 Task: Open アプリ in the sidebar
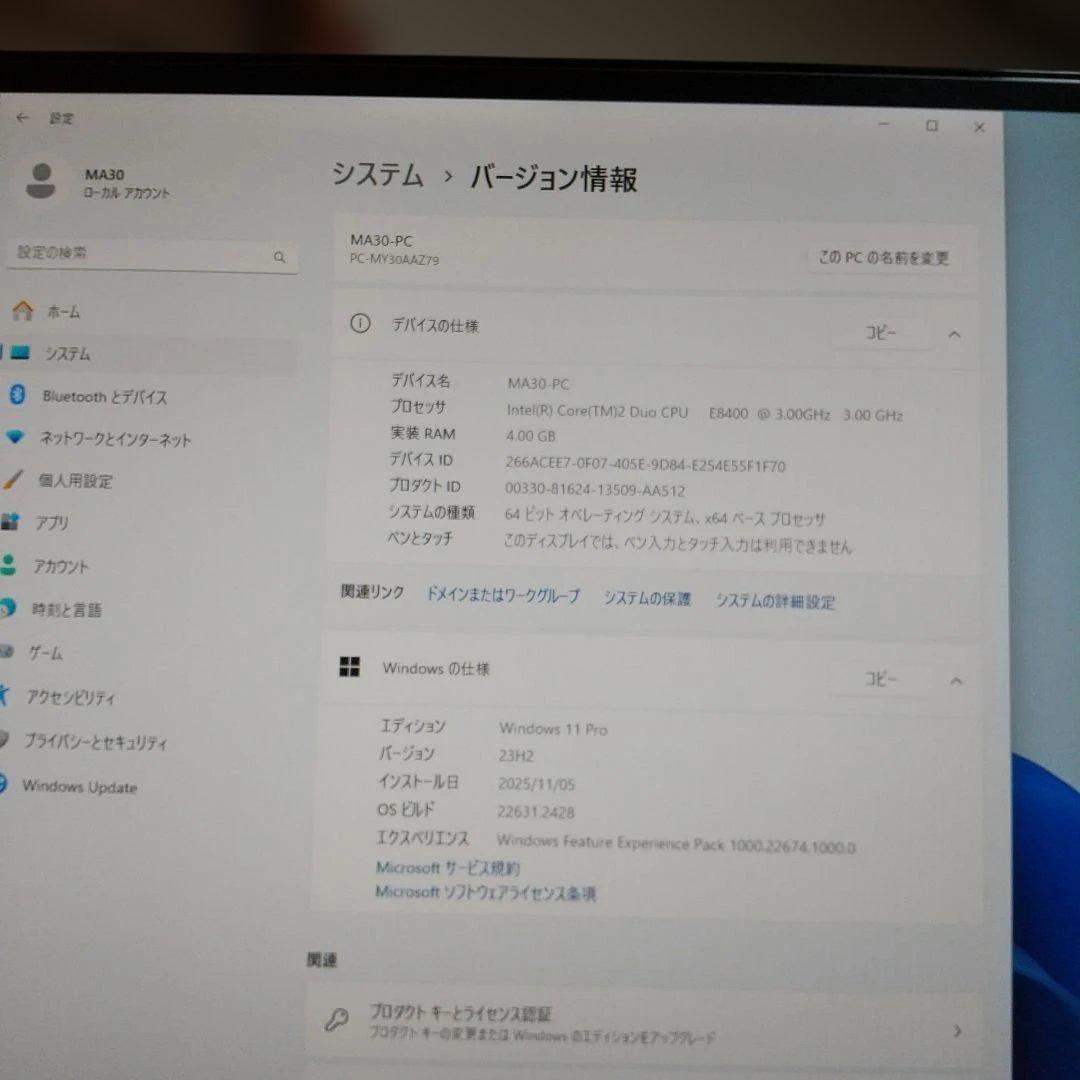pos(52,523)
